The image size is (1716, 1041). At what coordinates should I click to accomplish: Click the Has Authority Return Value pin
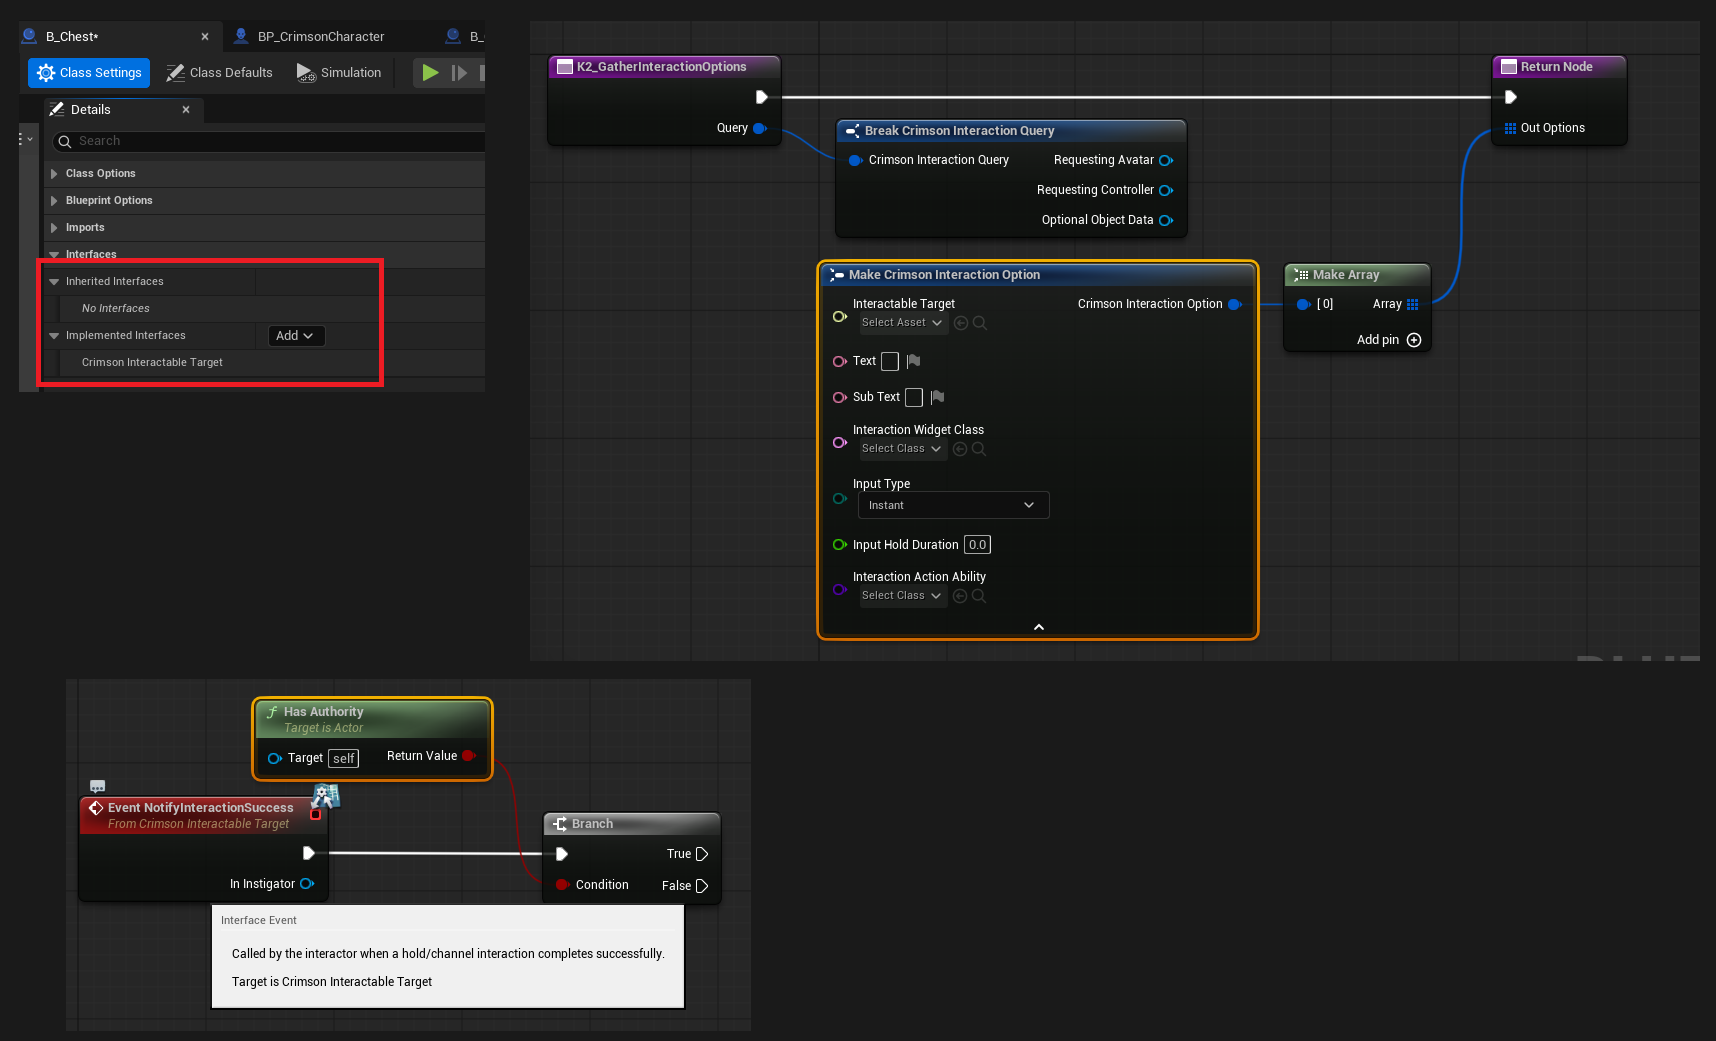point(469,756)
